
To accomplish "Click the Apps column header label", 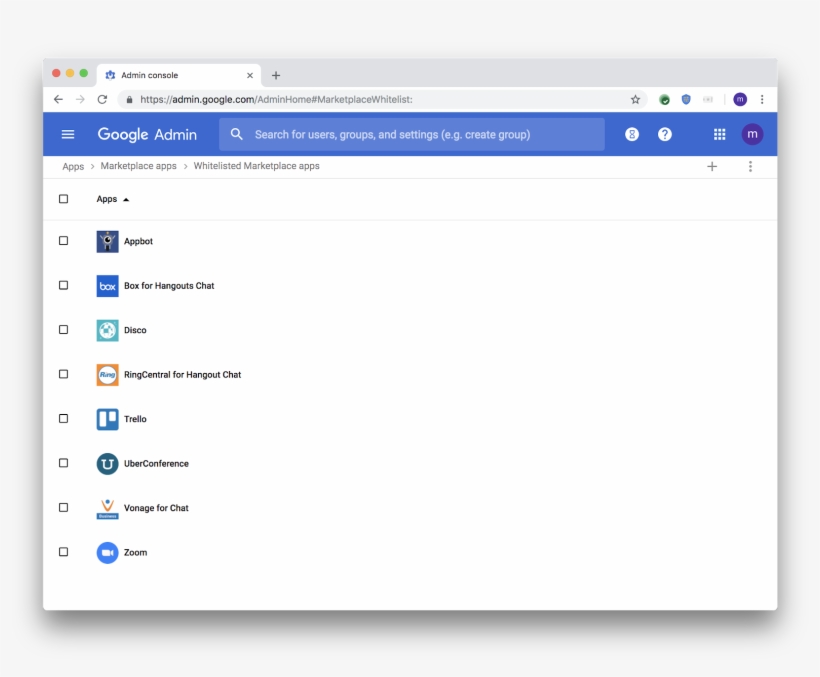I will click(107, 199).
